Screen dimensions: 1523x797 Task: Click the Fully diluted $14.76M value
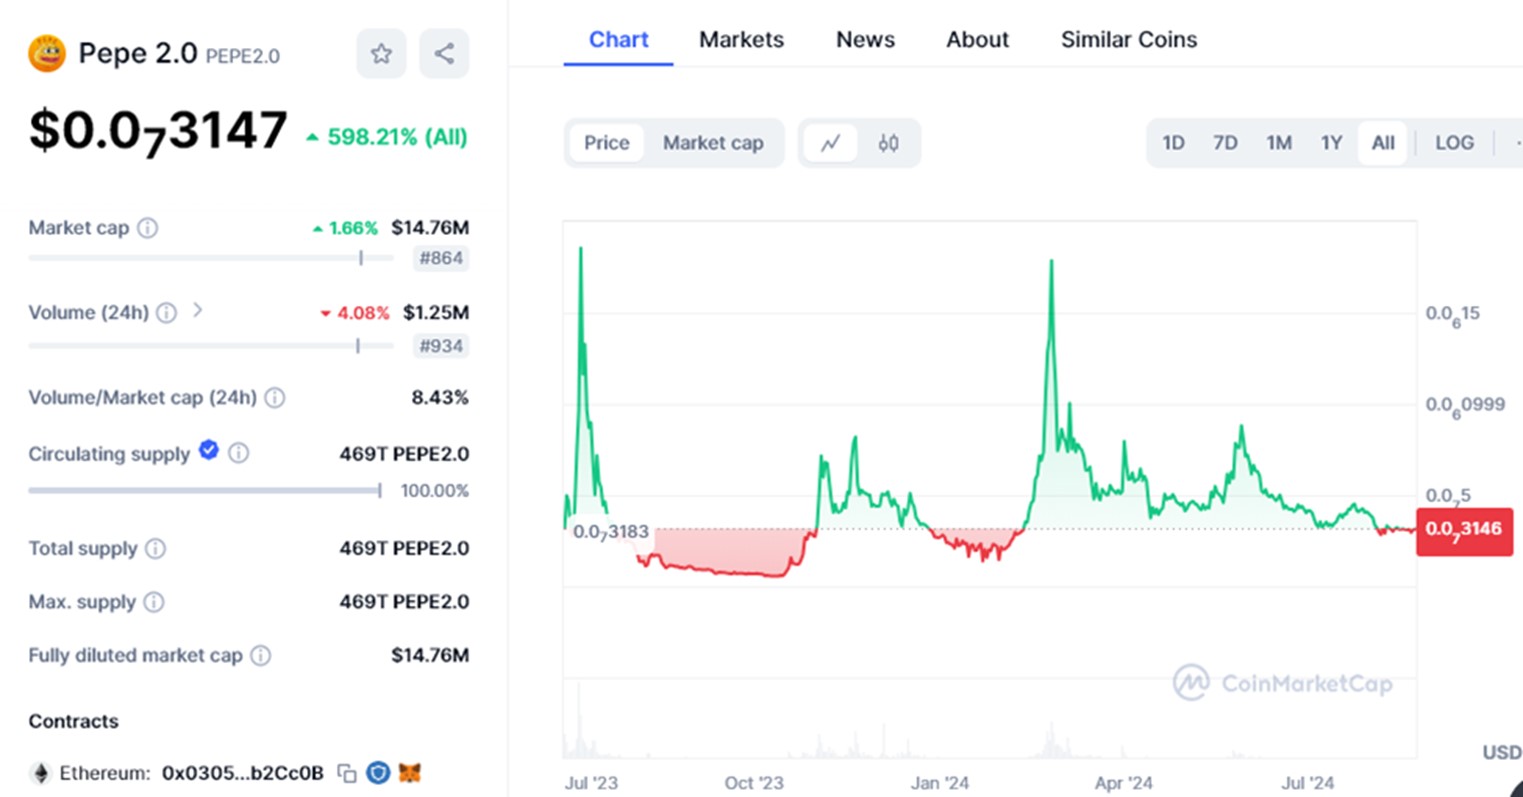coord(430,656)
